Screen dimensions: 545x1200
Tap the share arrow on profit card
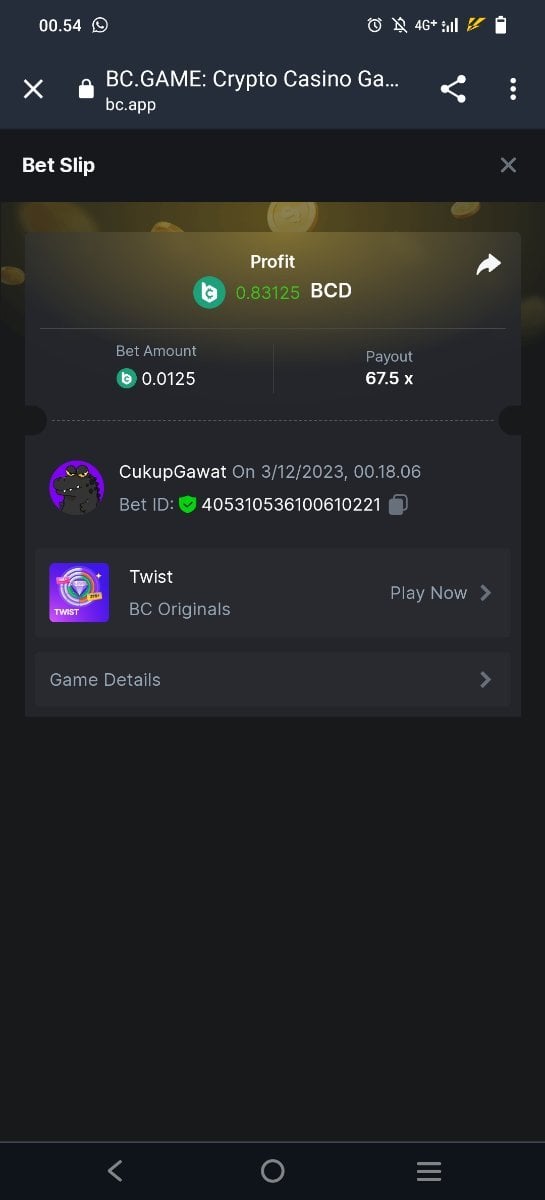(488, 264)
